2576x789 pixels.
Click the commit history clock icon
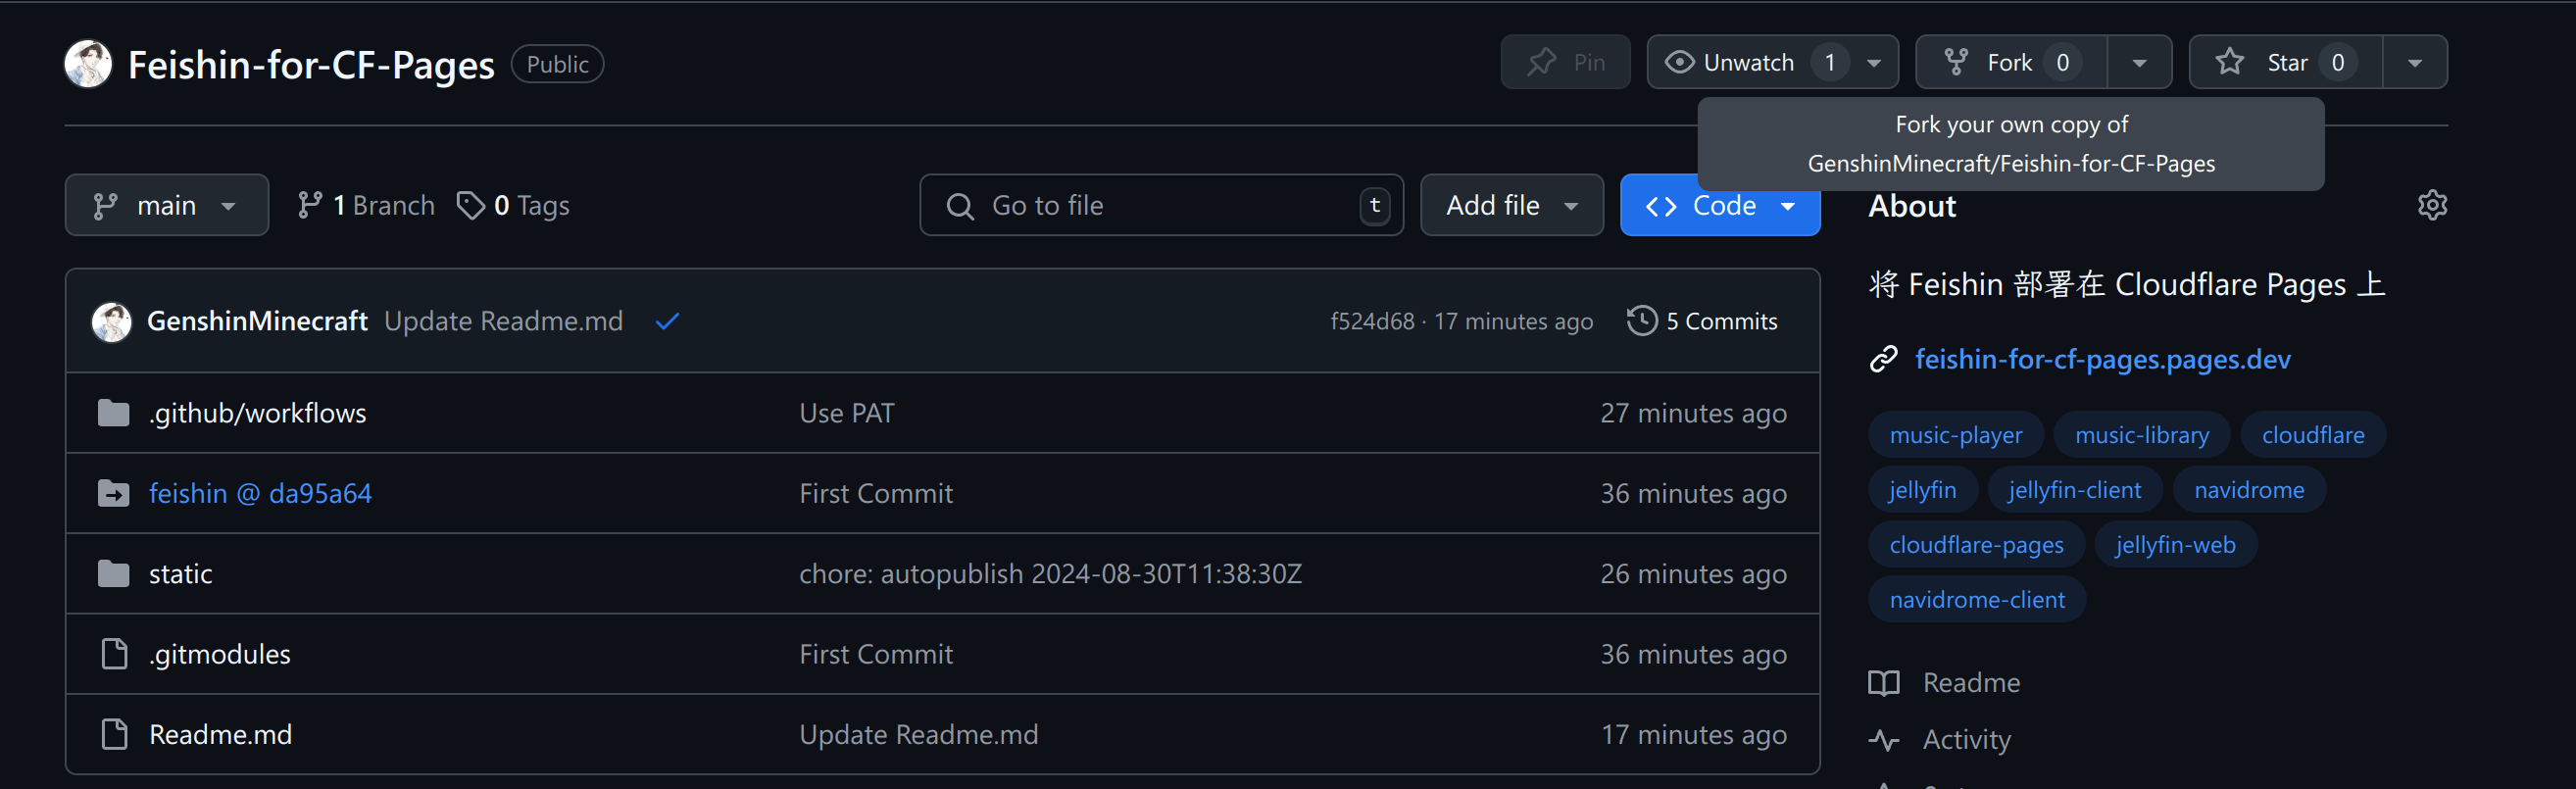pyautogui.click(x=1641, y=321)
